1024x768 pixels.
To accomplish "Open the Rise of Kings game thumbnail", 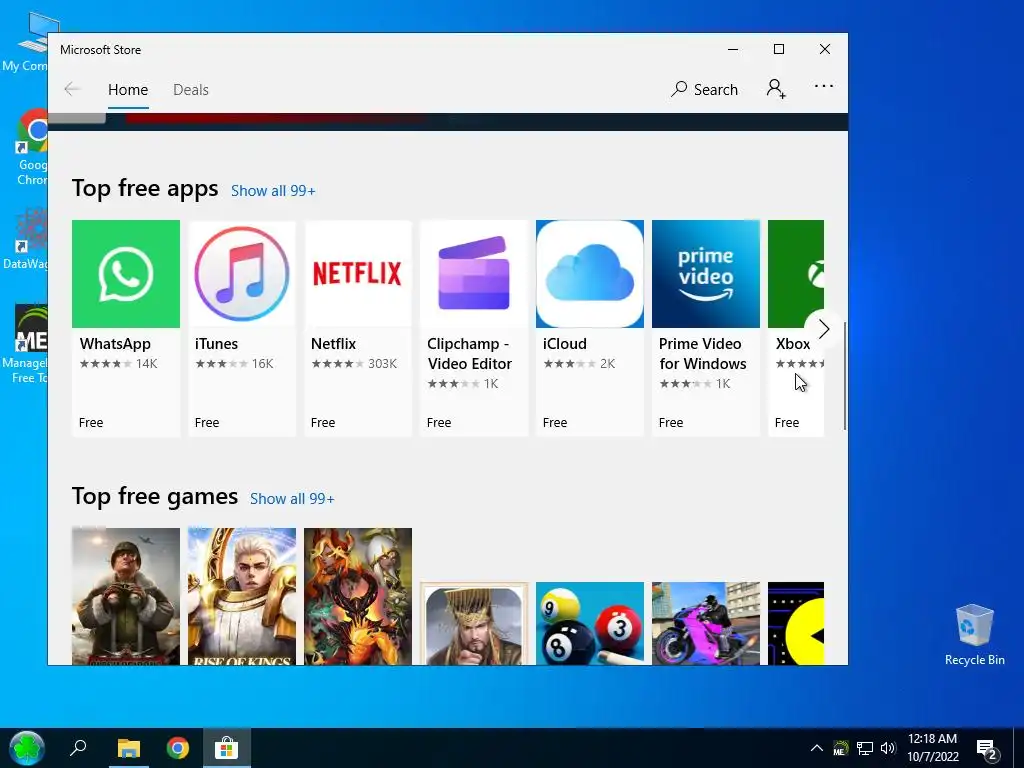I will coord(242,596).
